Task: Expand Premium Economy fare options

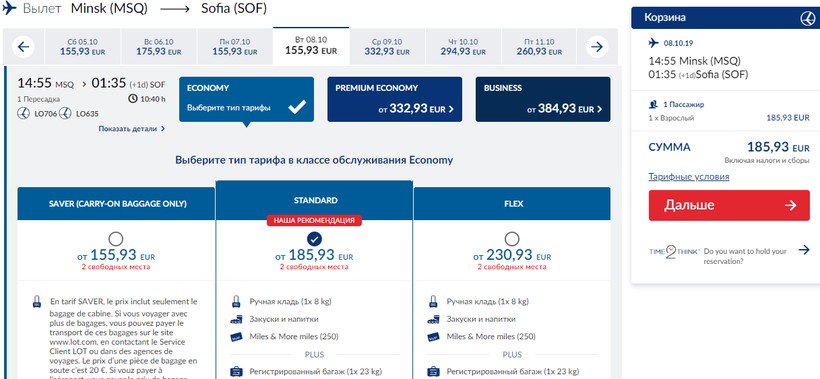Action: (x=395, y=99)
